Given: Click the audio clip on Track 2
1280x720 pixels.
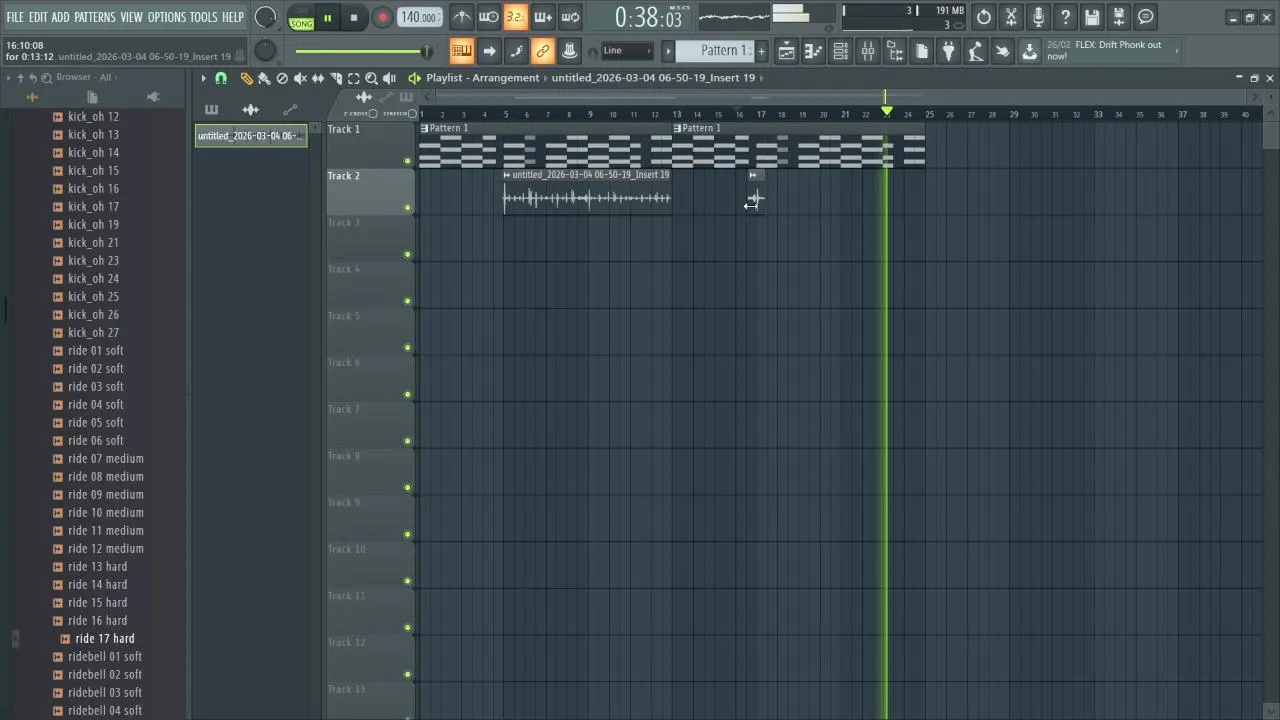Looking at the screenshot, I should point(587,190).
